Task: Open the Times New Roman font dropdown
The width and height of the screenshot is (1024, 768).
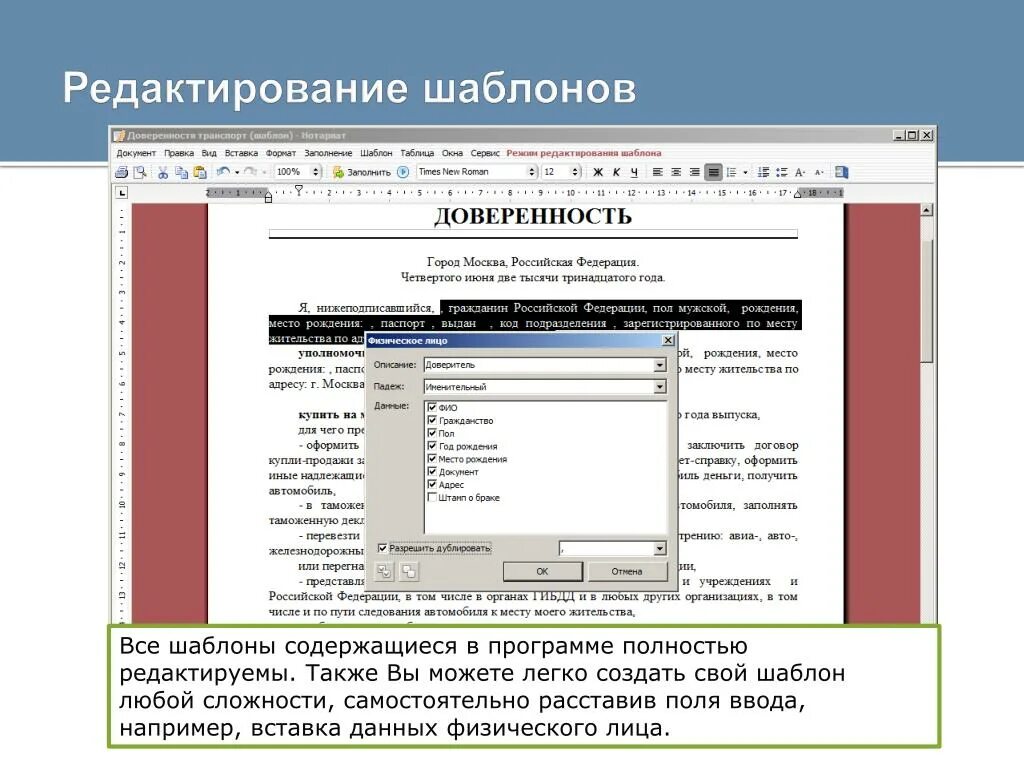Action: 531,172
